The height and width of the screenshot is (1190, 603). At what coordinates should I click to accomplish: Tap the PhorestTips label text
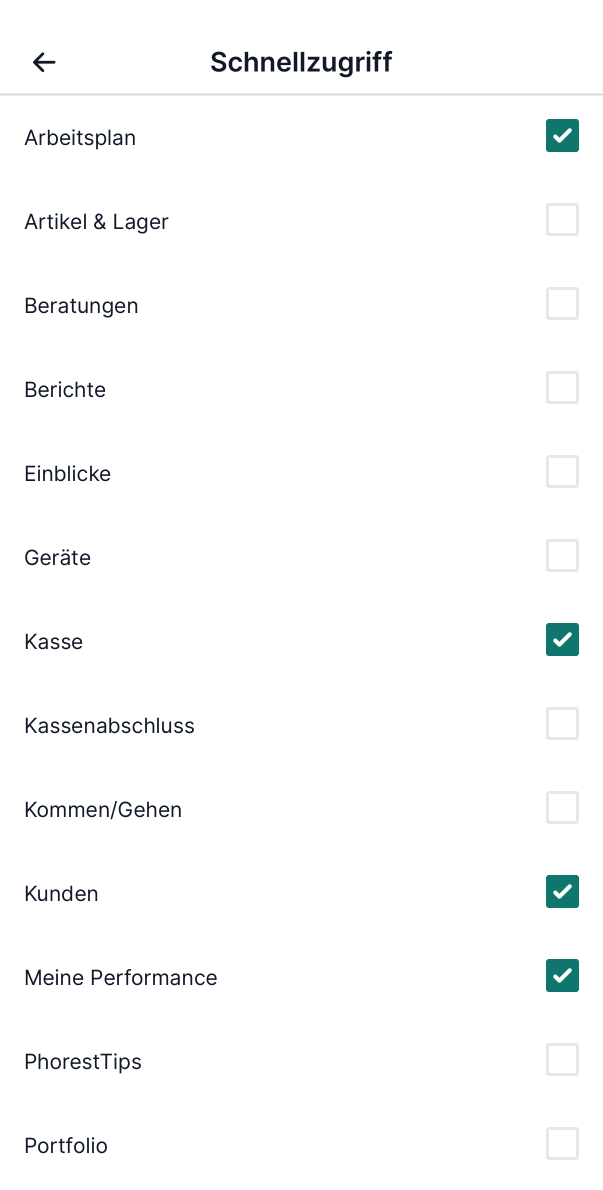click(83, 1062)
